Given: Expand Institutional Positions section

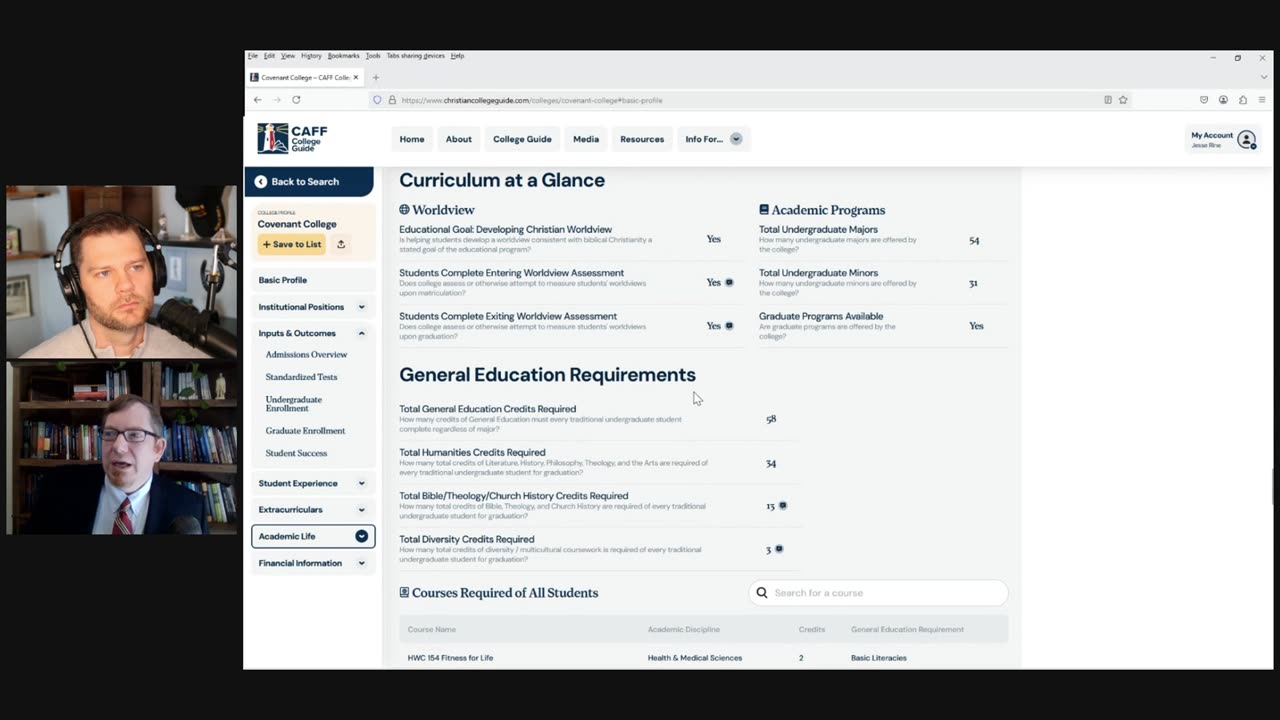Looking at the screenshot, I should (x=361, y=307).
